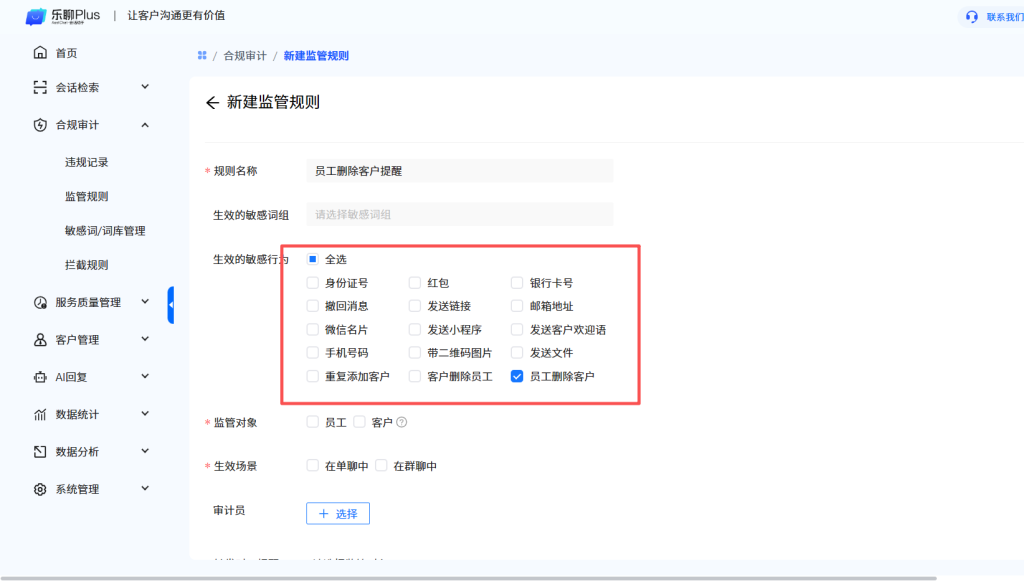
Task: Go to 敏感词/词库管理 menu item
Action: coord(105,231)
